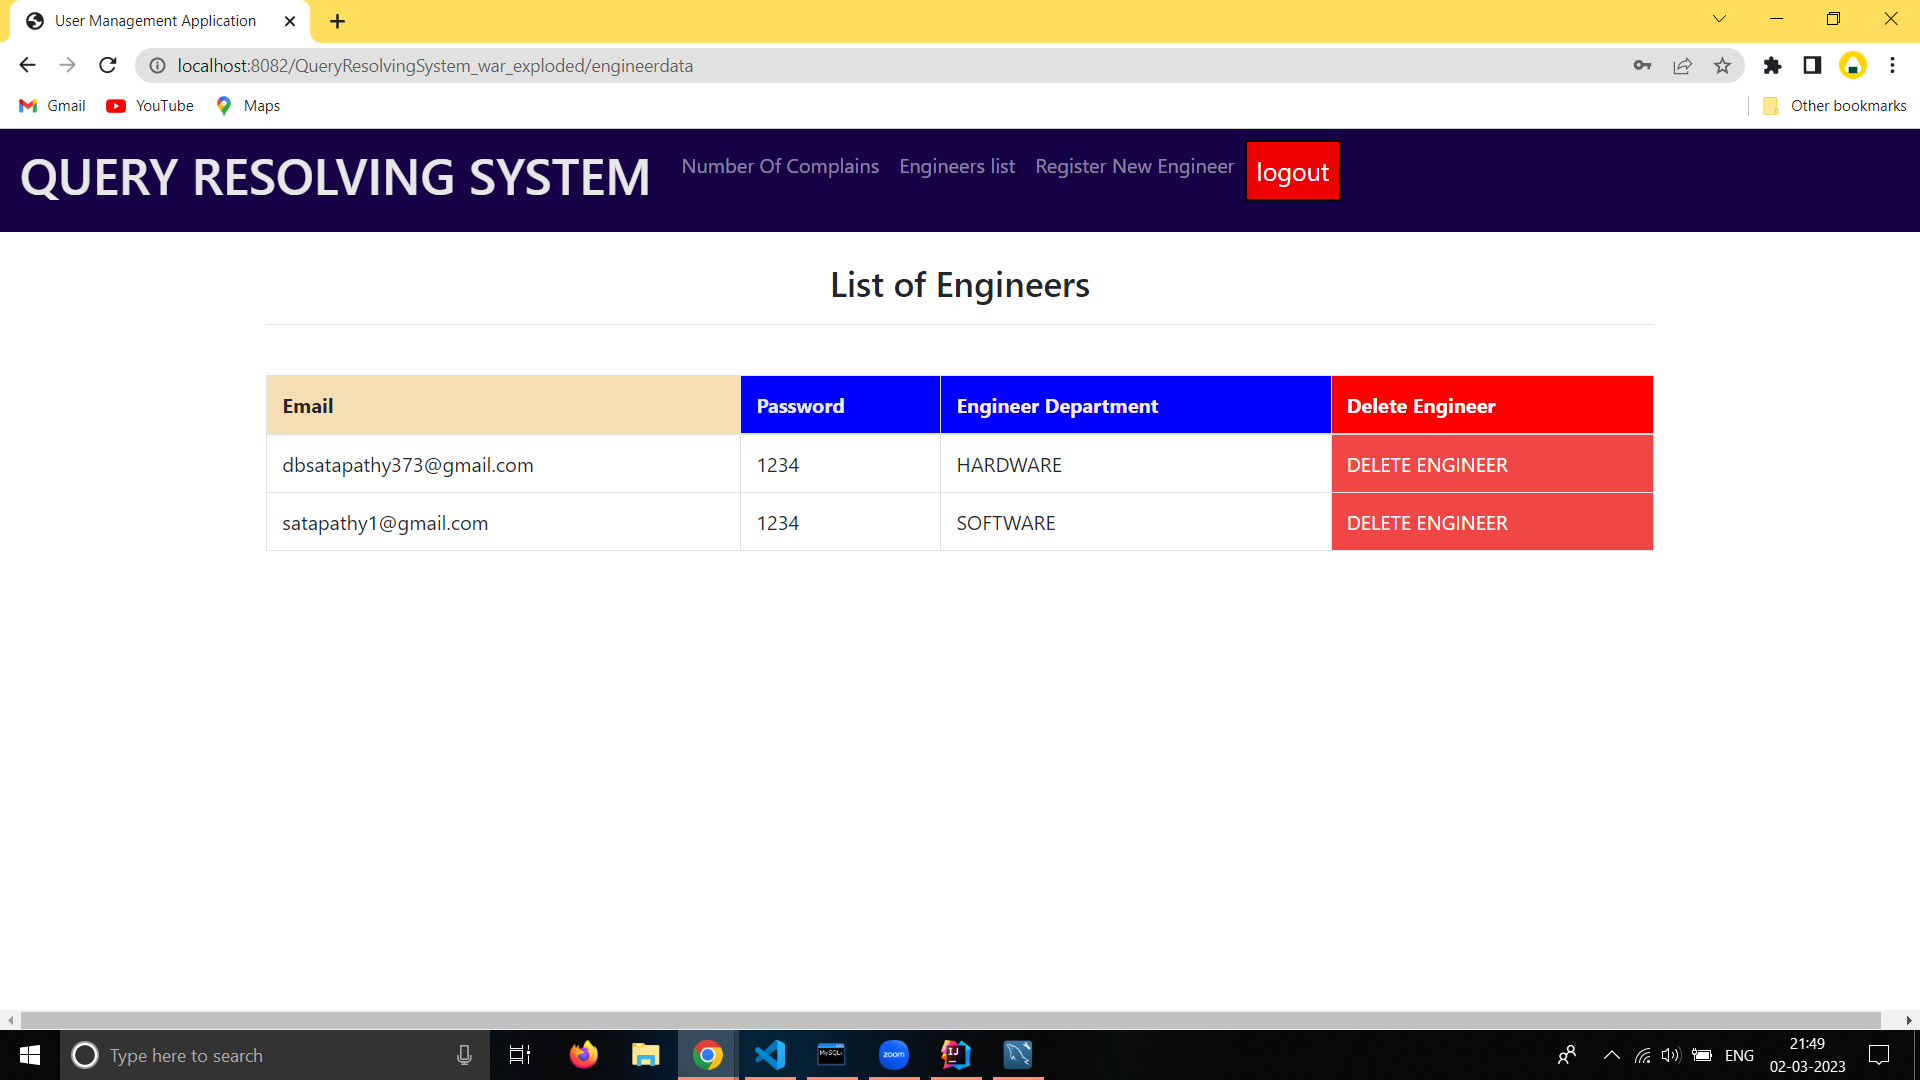Open Chrome three-dot menu
This screenshot has width=1920, height=1080.
tap(1892, 66)
